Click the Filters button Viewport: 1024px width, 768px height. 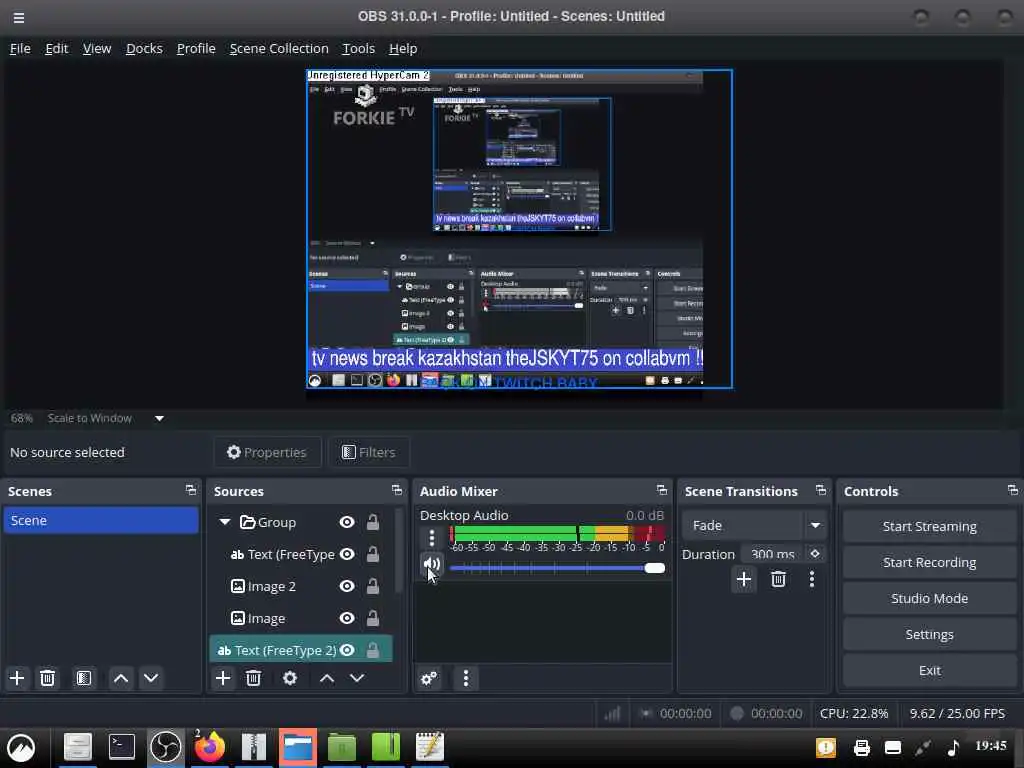point(368,452)
